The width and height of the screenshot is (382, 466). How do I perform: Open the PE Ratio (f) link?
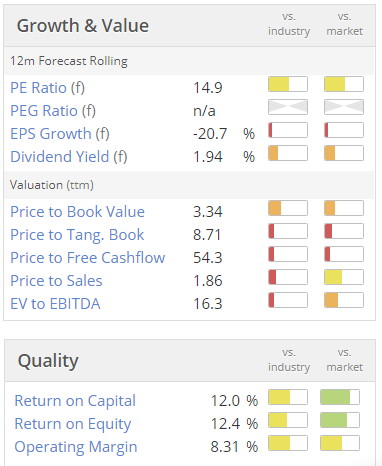coord(48,88)
